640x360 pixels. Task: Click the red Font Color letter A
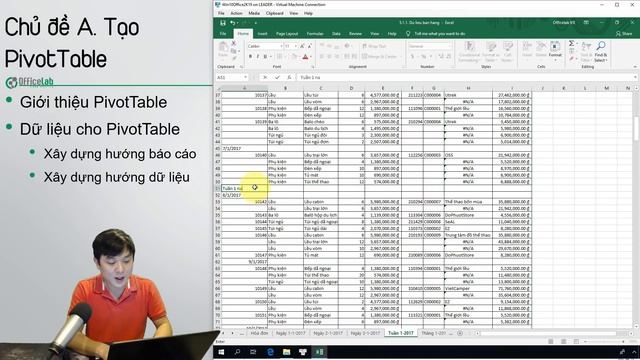305,57
